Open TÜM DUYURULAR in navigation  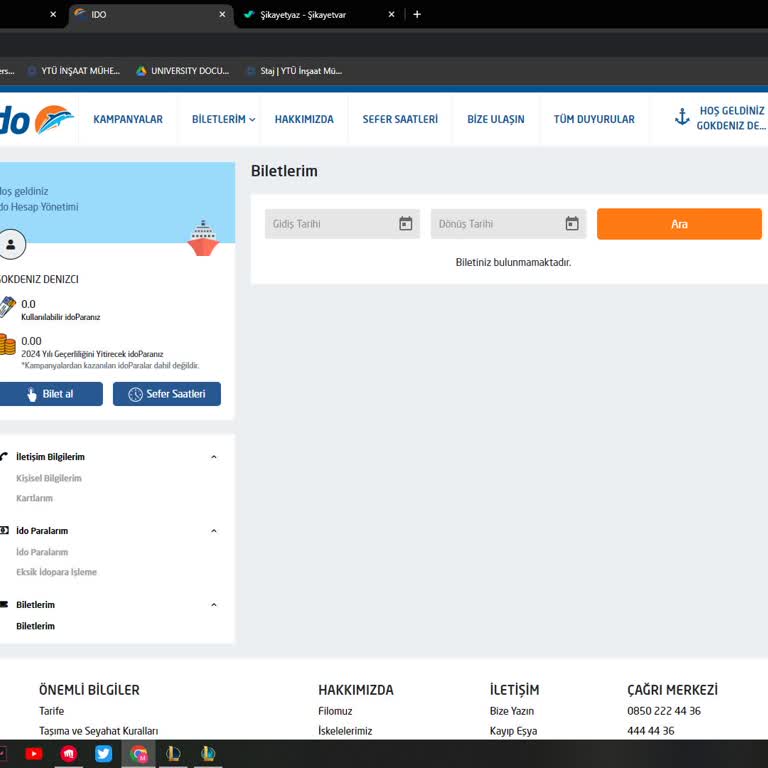(x=594, y=119)
